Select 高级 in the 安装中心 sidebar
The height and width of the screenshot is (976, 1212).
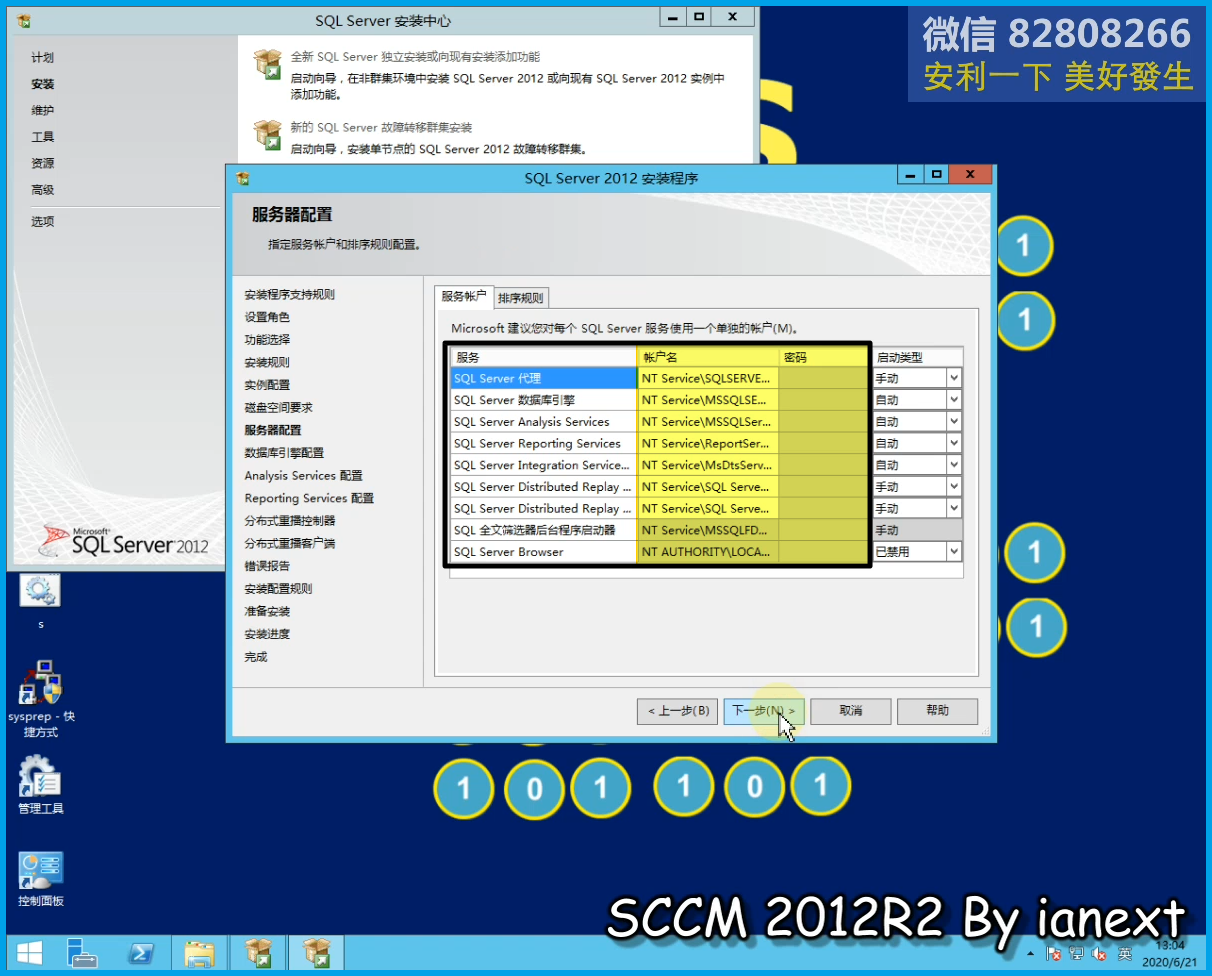pyautogui.click(x=43, y=190)
